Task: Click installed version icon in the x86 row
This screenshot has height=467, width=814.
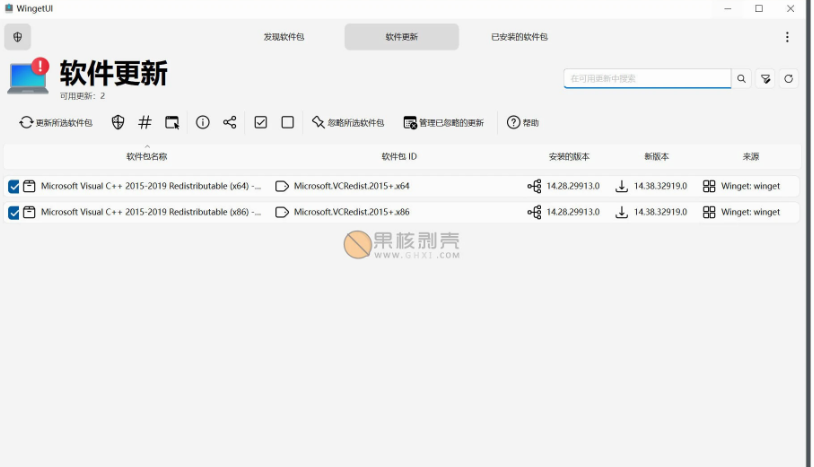Action: (534, 212)
